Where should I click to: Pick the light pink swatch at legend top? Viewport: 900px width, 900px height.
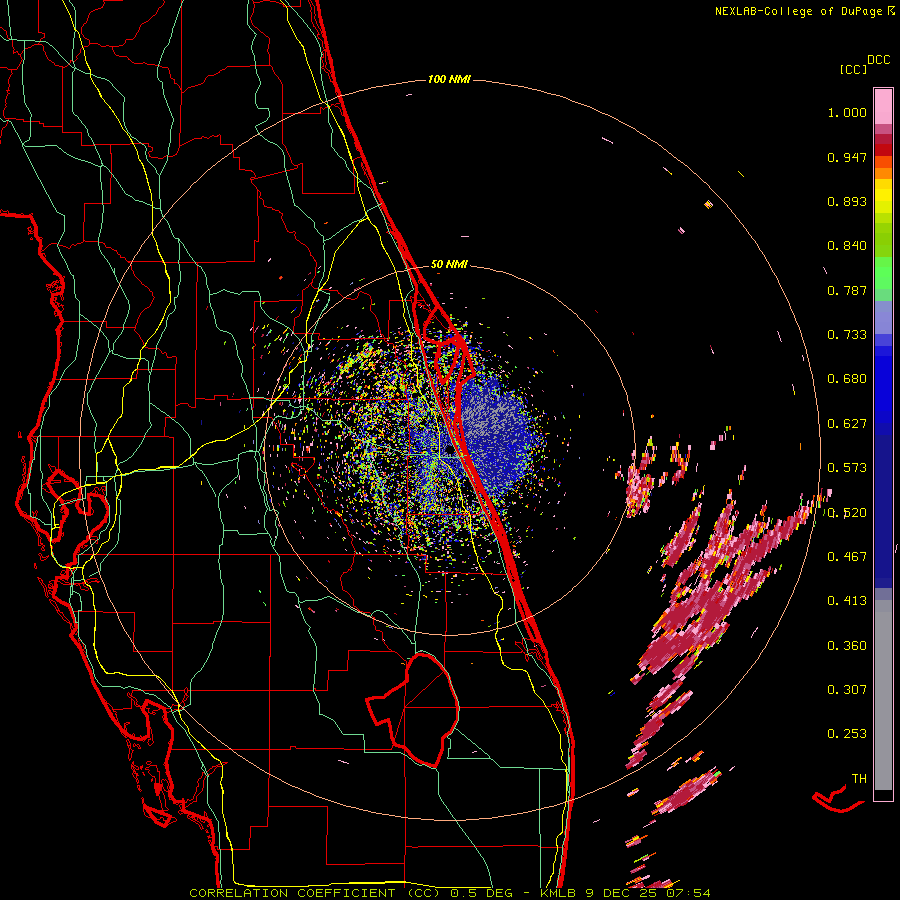pos(883,107)
